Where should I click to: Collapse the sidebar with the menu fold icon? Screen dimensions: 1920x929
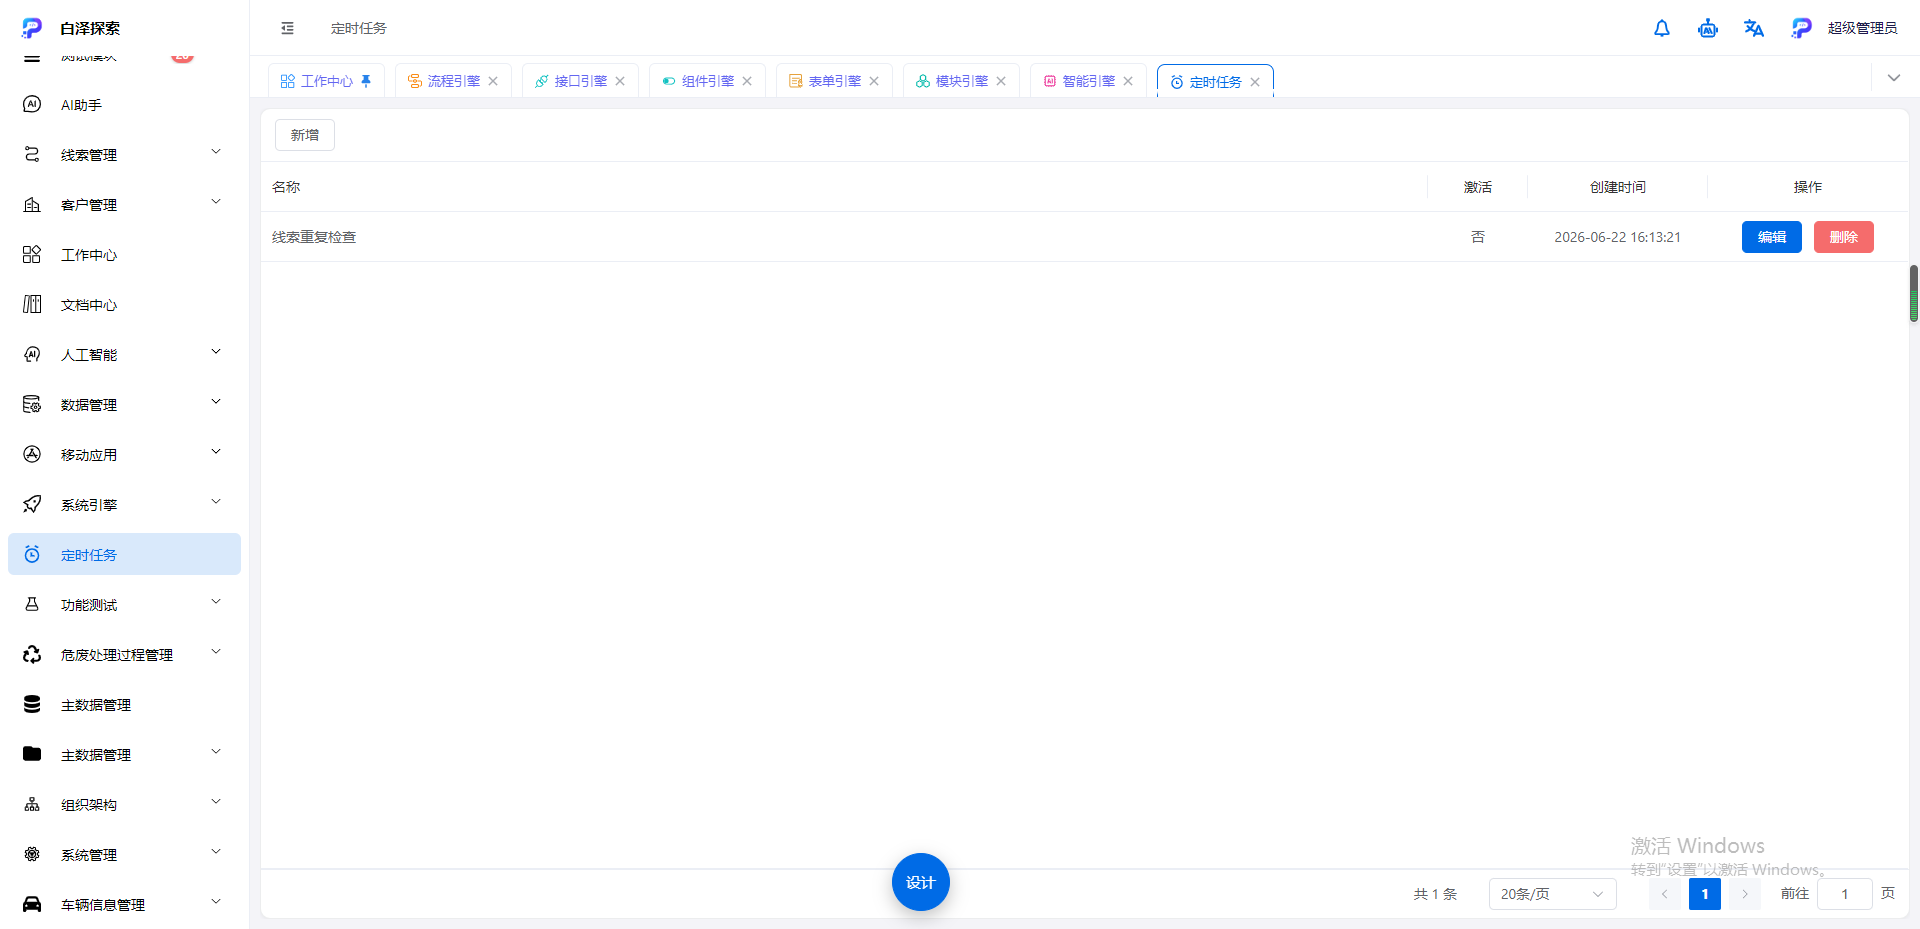[288, 28]
